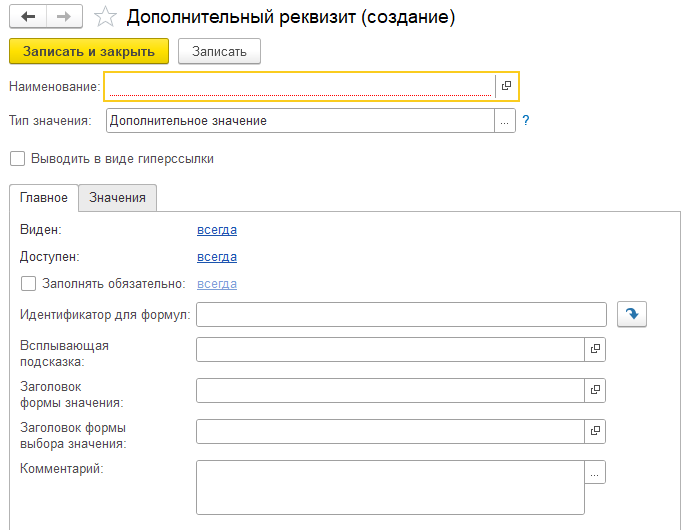Screen dimensions: 689x530
Task: Click the blue help question mark
Action: 525,121
